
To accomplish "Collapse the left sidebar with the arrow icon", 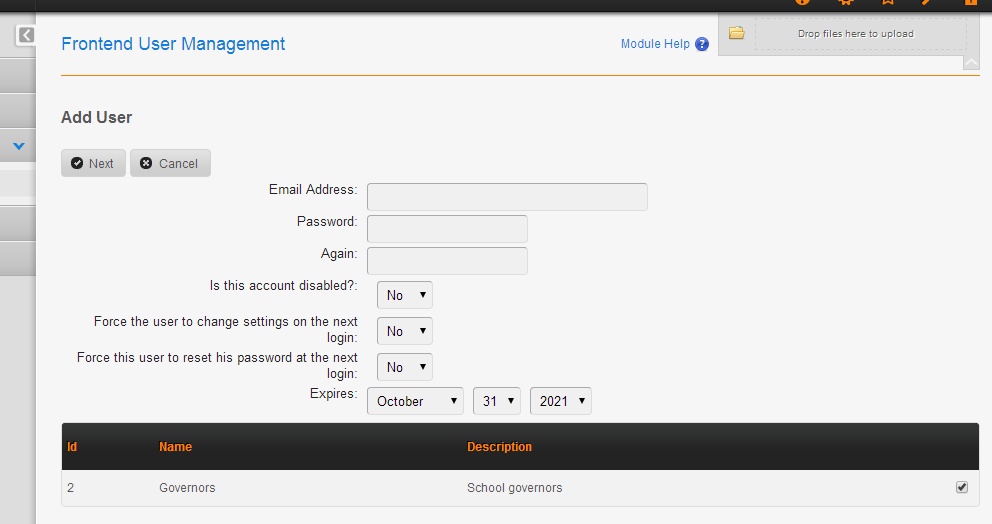I will coord(26,36).
